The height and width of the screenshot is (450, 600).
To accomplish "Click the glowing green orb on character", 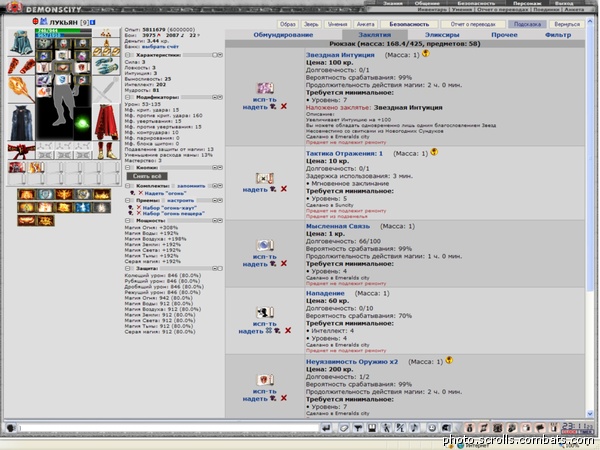I will pyautogui.click(x=82, y=123).
